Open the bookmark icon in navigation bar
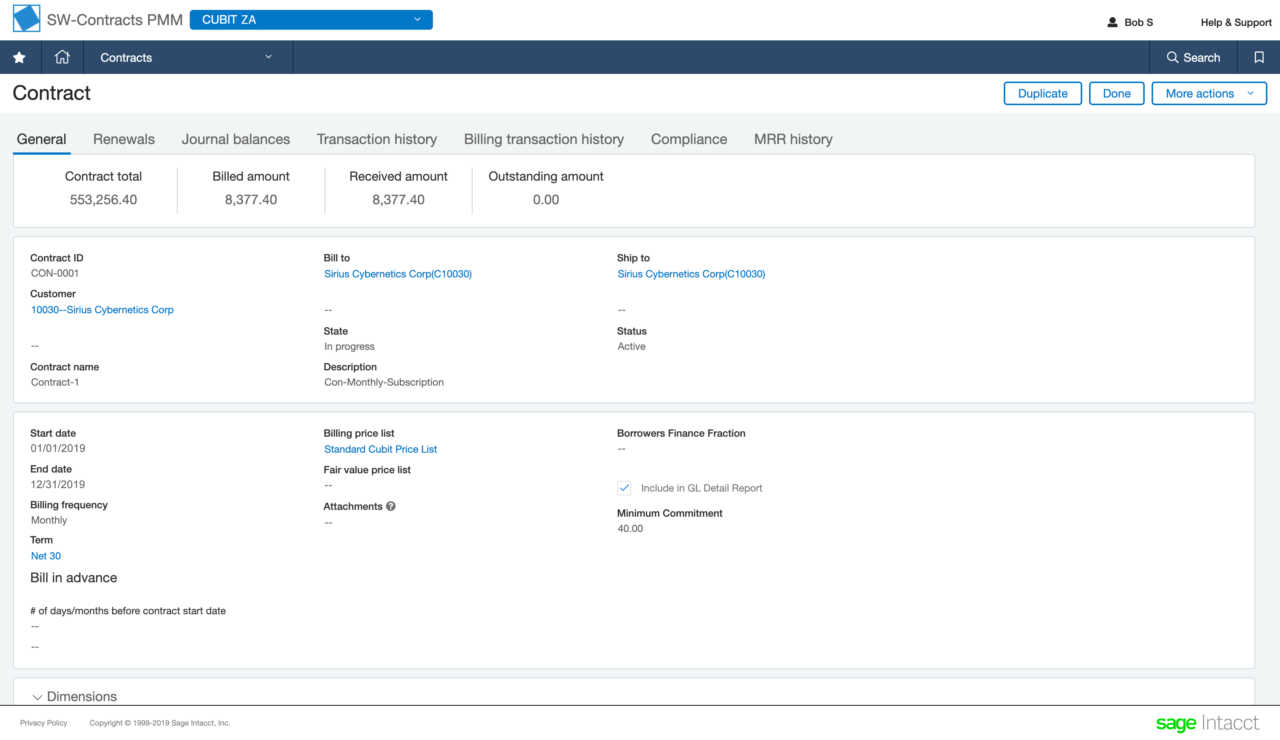 pos(1259,58)
